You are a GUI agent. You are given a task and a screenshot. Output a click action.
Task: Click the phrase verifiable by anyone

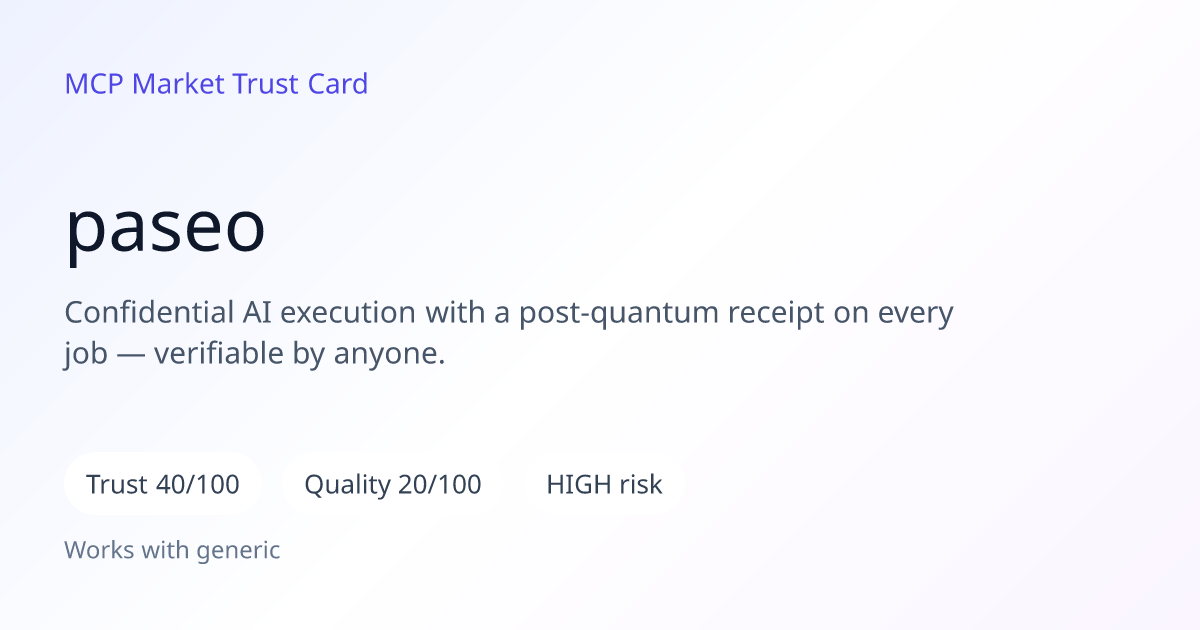(x=299, y=355)
